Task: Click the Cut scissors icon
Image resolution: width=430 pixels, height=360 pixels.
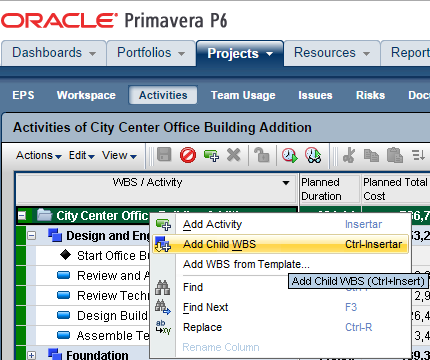Action: click(x=349, y=155)
